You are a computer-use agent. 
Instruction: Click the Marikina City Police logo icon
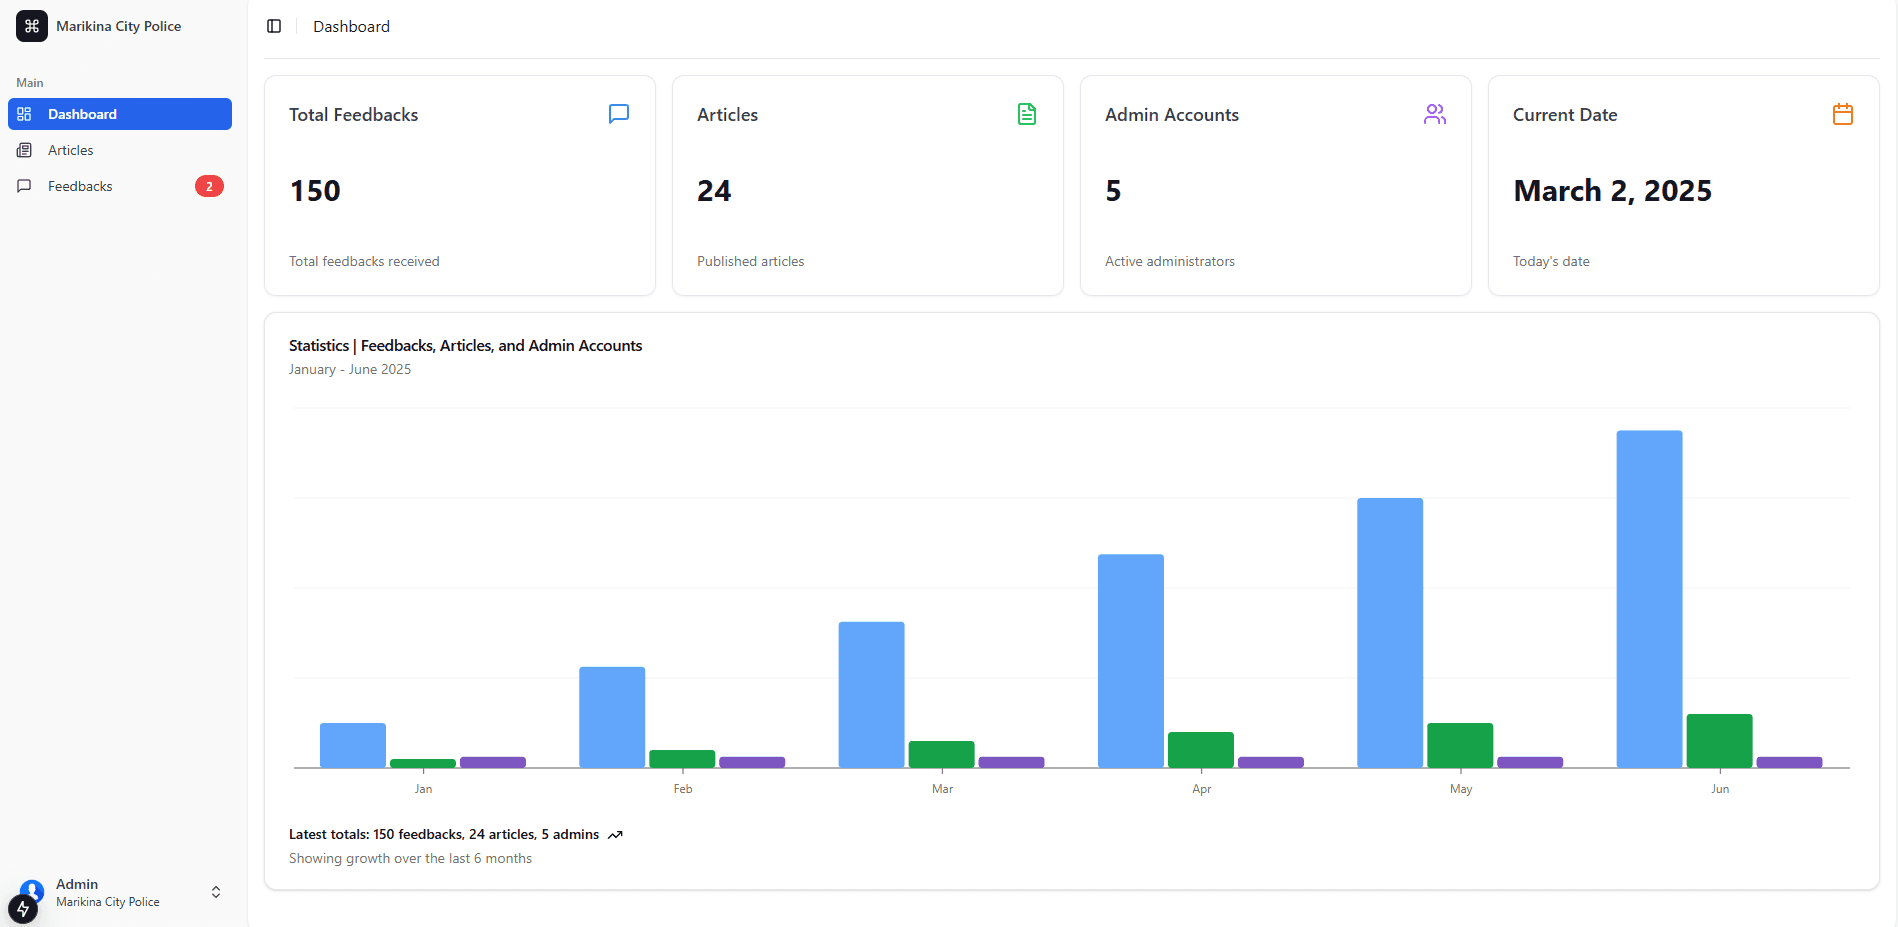pos(32,26)
